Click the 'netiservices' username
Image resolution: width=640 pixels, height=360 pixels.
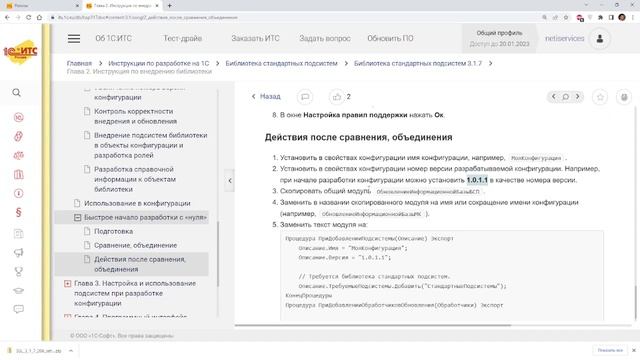(x=564, y=38)
